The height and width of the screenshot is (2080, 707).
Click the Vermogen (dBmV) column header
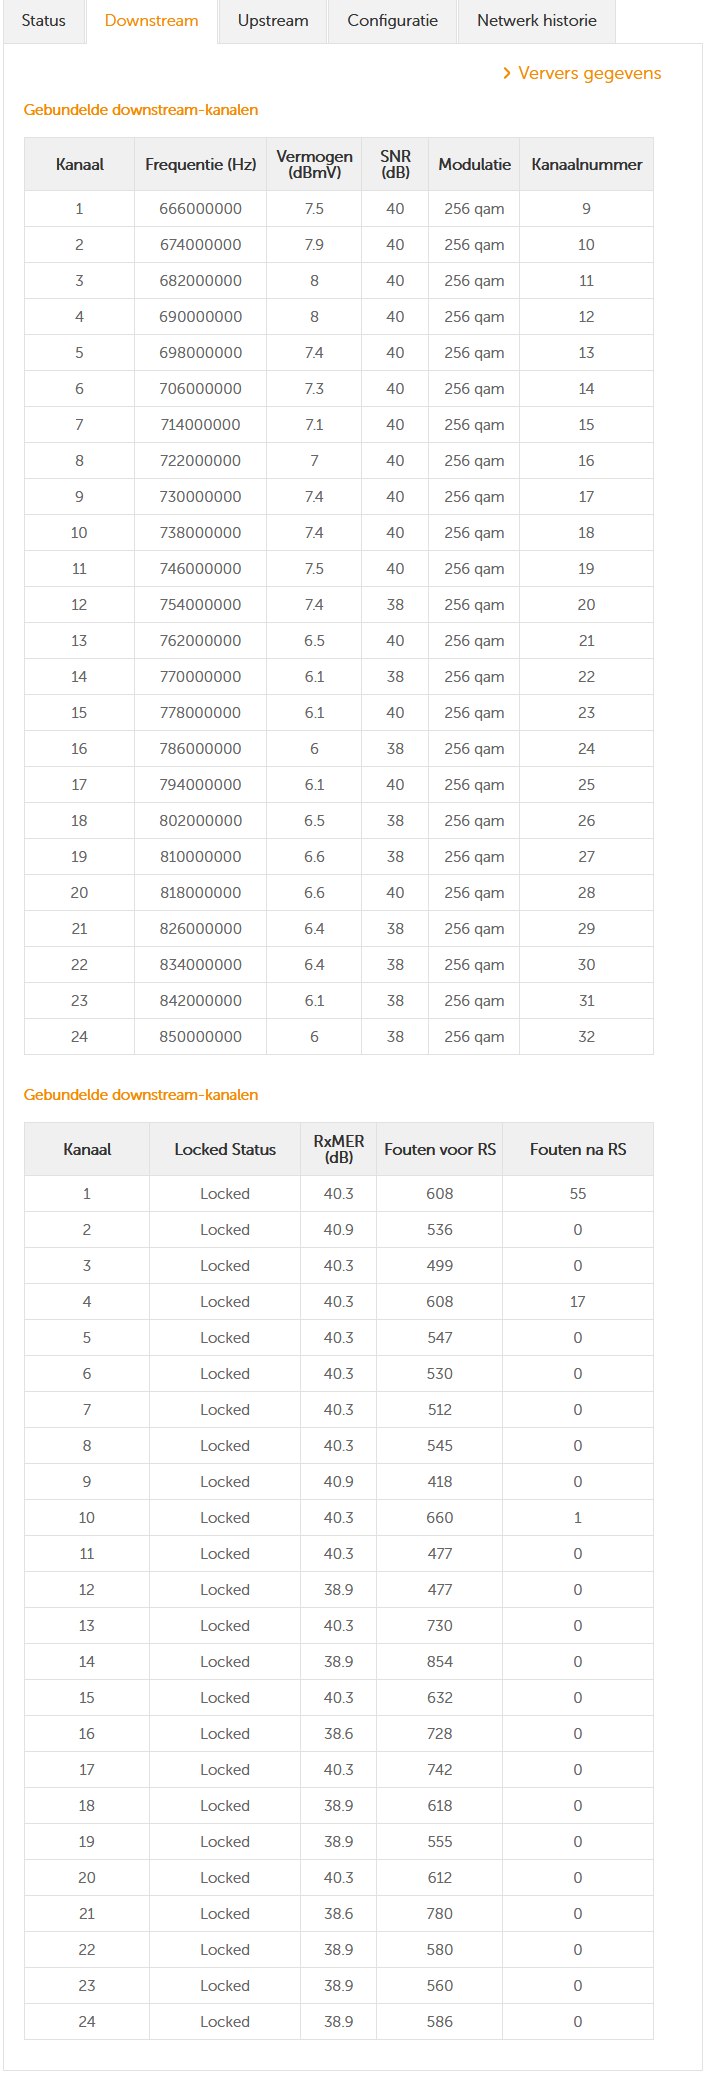pyautogui.click(x=314, y=164)
